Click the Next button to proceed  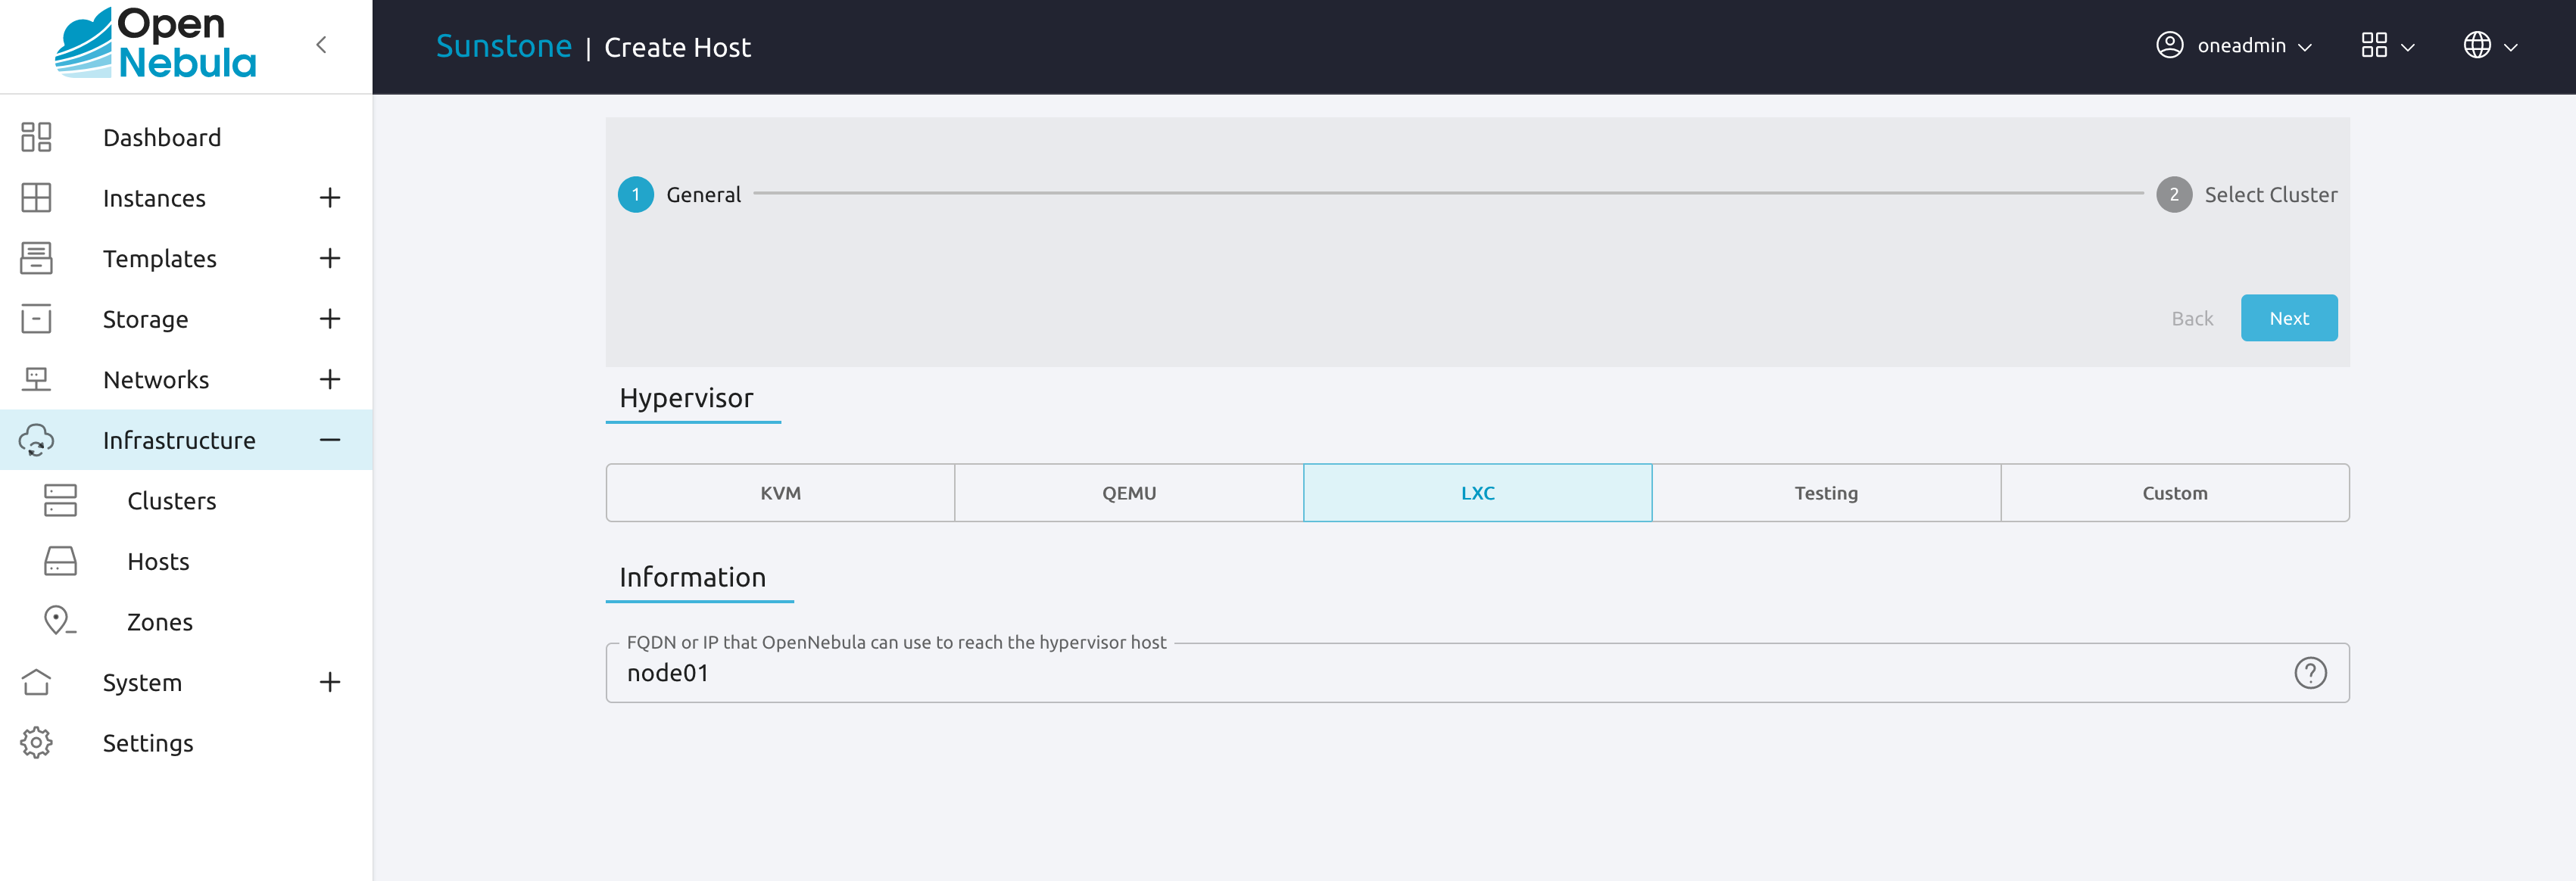[2288, 319]
